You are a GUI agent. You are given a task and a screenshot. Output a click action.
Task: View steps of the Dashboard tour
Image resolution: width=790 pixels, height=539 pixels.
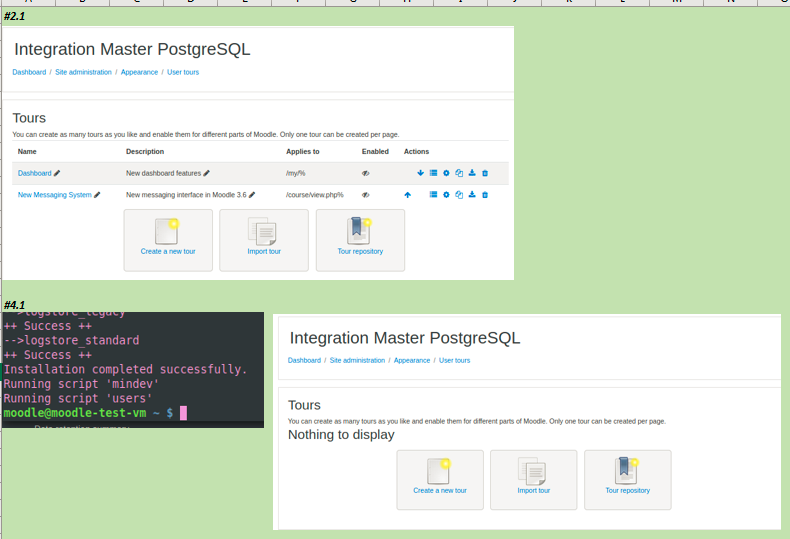(433, 173)
